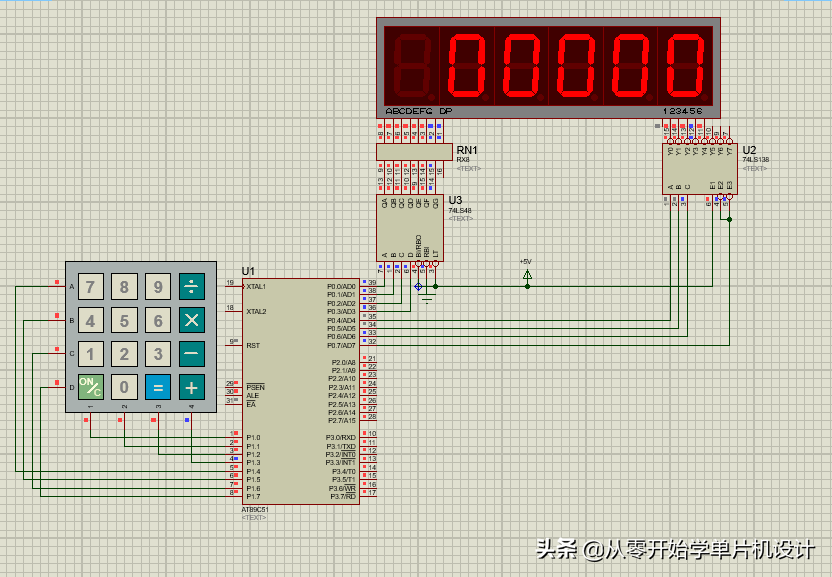Click keypad row label D
832x577 pixels.
pos(72,387)
